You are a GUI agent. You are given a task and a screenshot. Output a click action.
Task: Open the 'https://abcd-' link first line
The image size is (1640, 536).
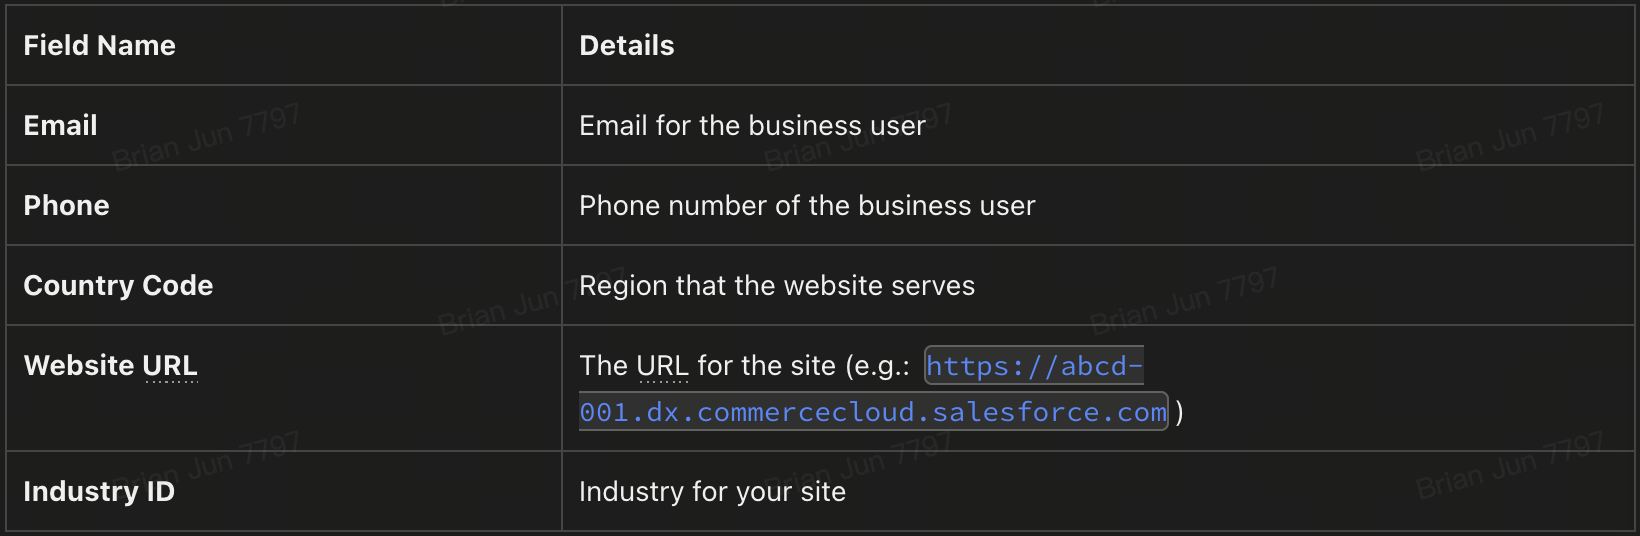(x=1034, y=366)
